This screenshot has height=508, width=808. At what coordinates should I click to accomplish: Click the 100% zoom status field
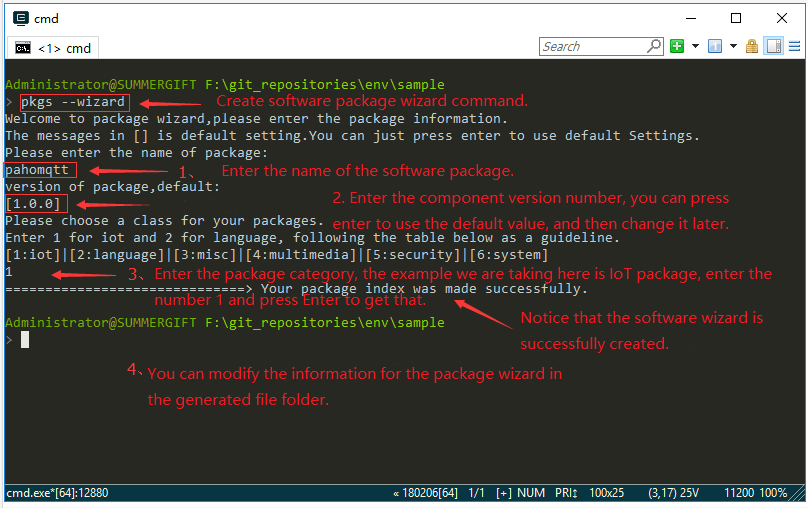click(x=773, y=493)
